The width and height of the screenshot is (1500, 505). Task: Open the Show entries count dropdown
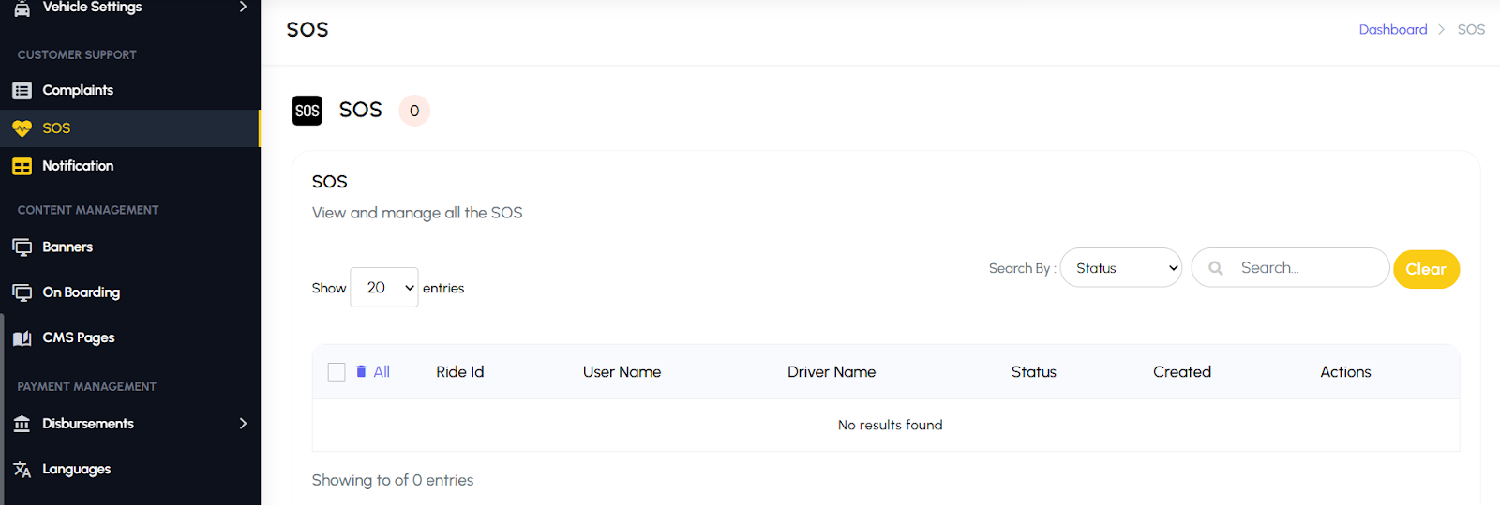coord(384,287)
